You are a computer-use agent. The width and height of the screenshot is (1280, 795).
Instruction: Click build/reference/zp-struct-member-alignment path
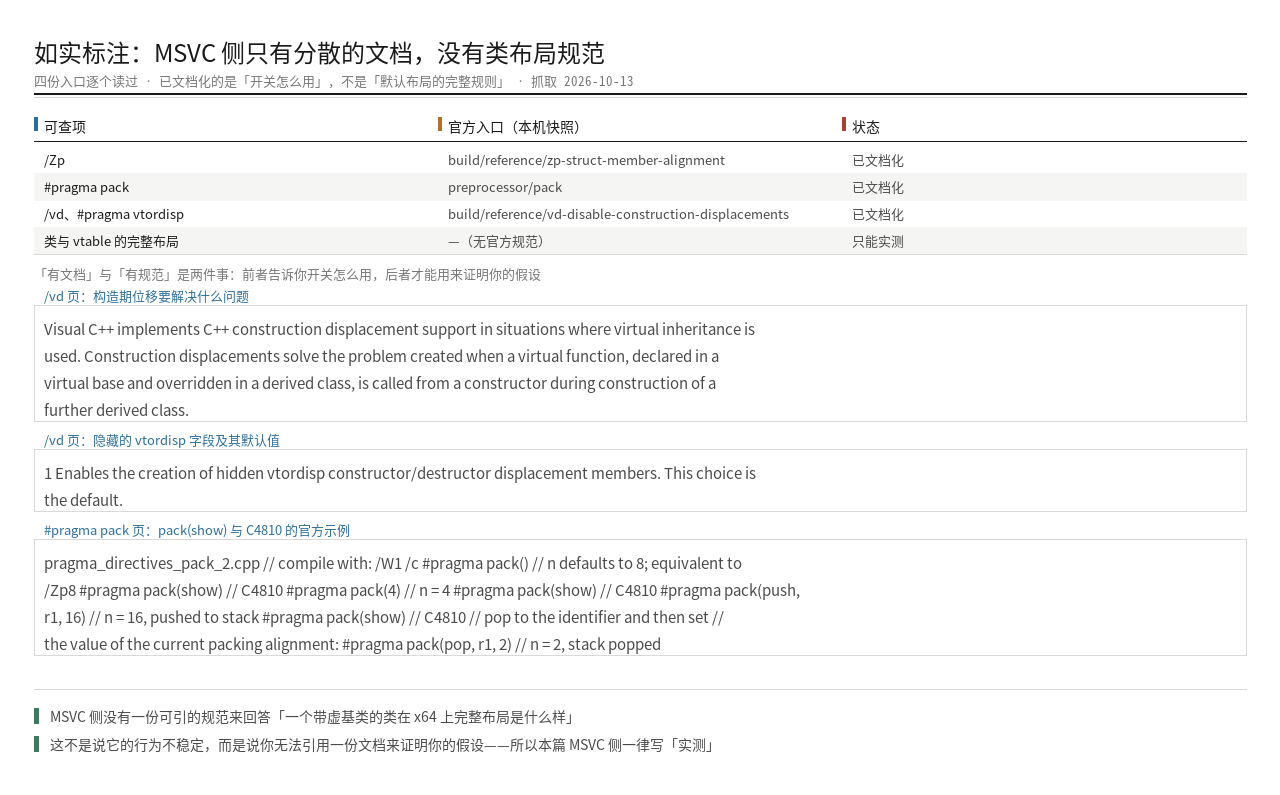coord(586,160)
